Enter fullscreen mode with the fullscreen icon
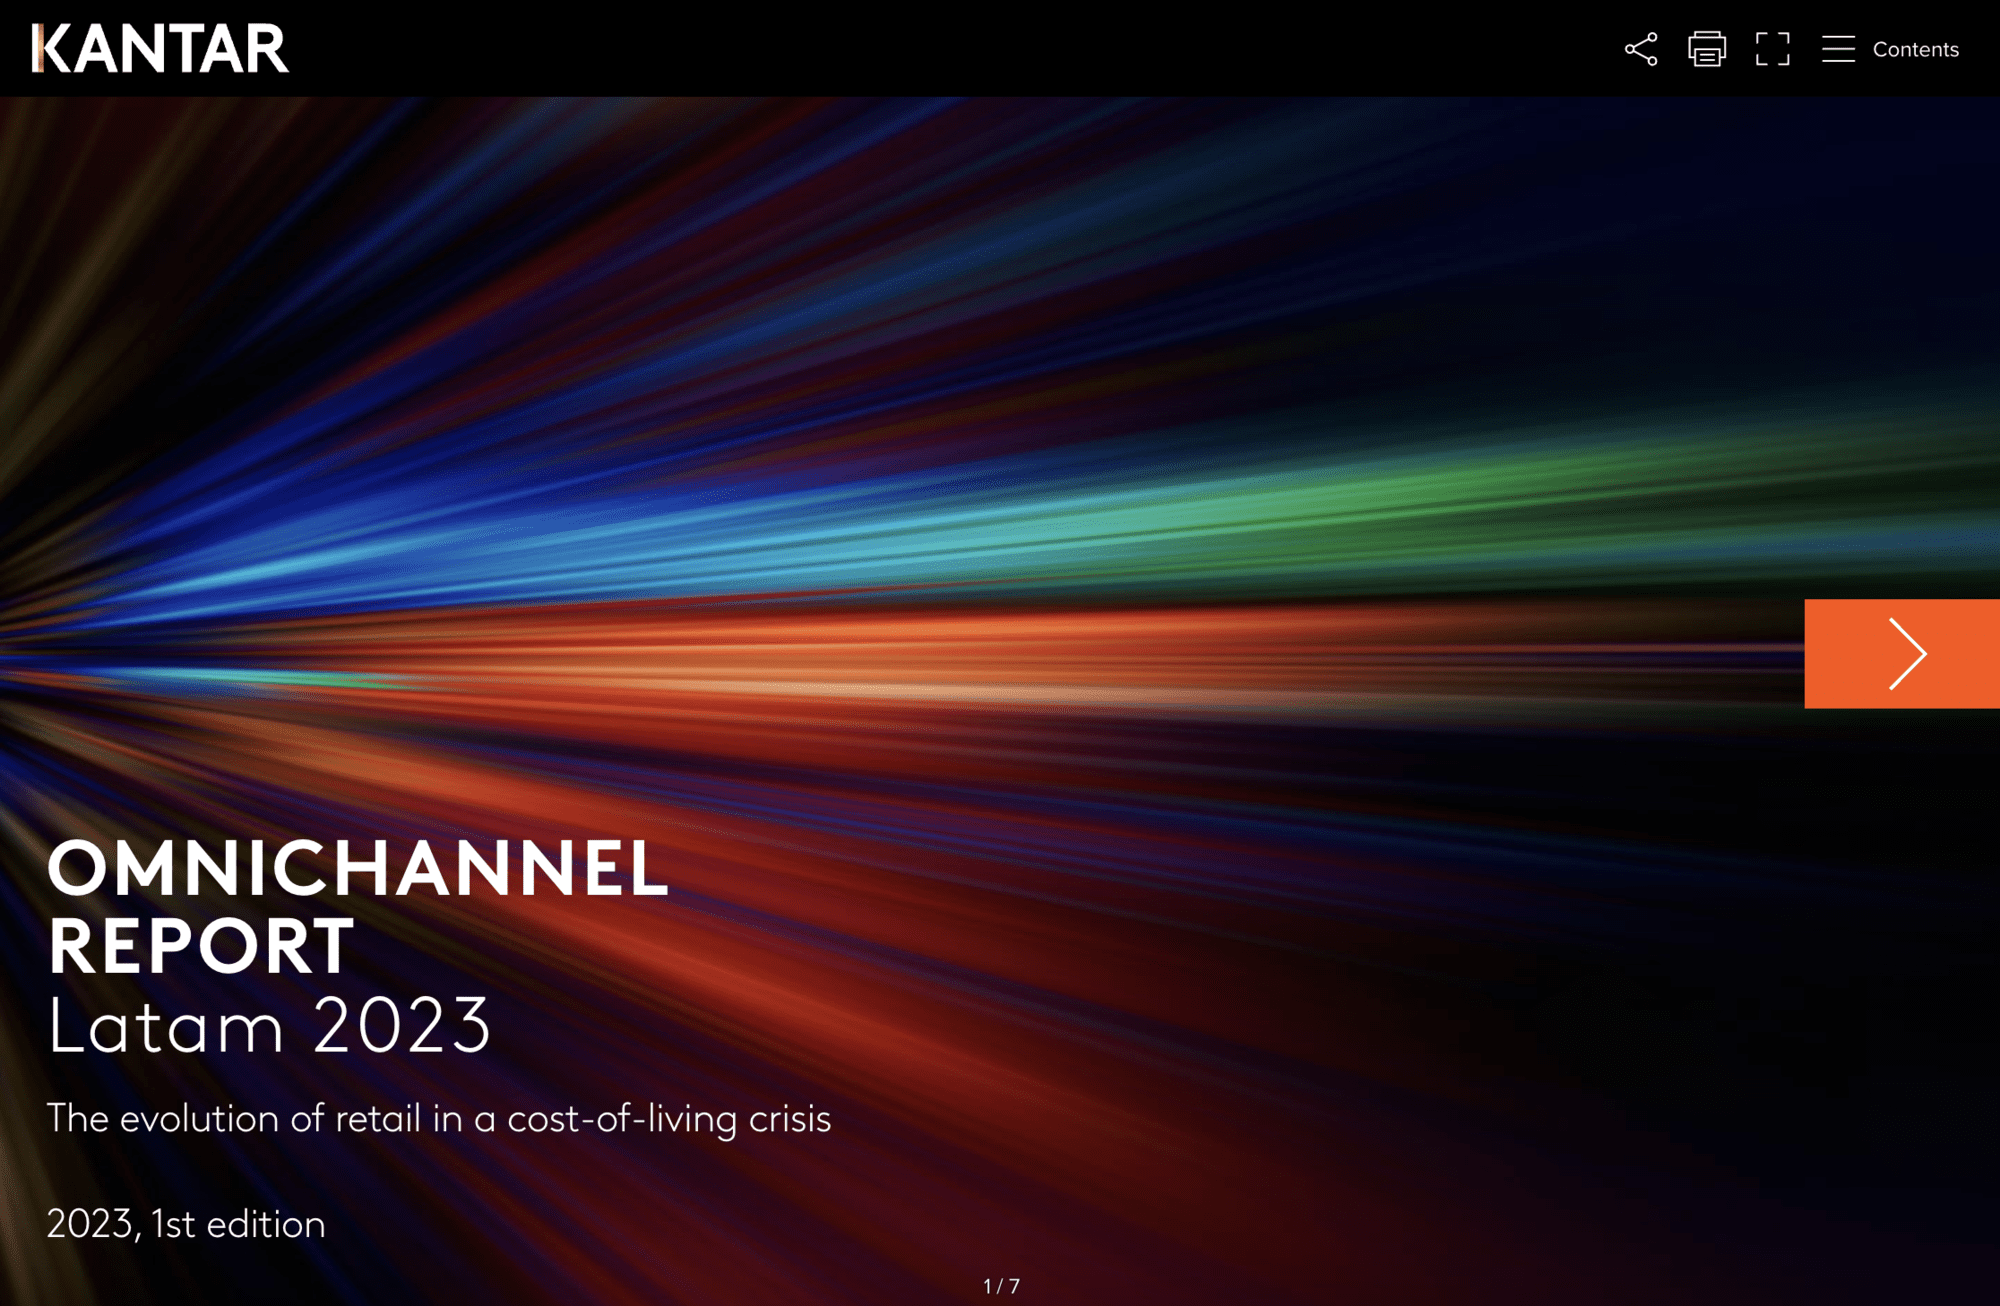The height and width of the screenshot is (1306, 2000). 1772,49
